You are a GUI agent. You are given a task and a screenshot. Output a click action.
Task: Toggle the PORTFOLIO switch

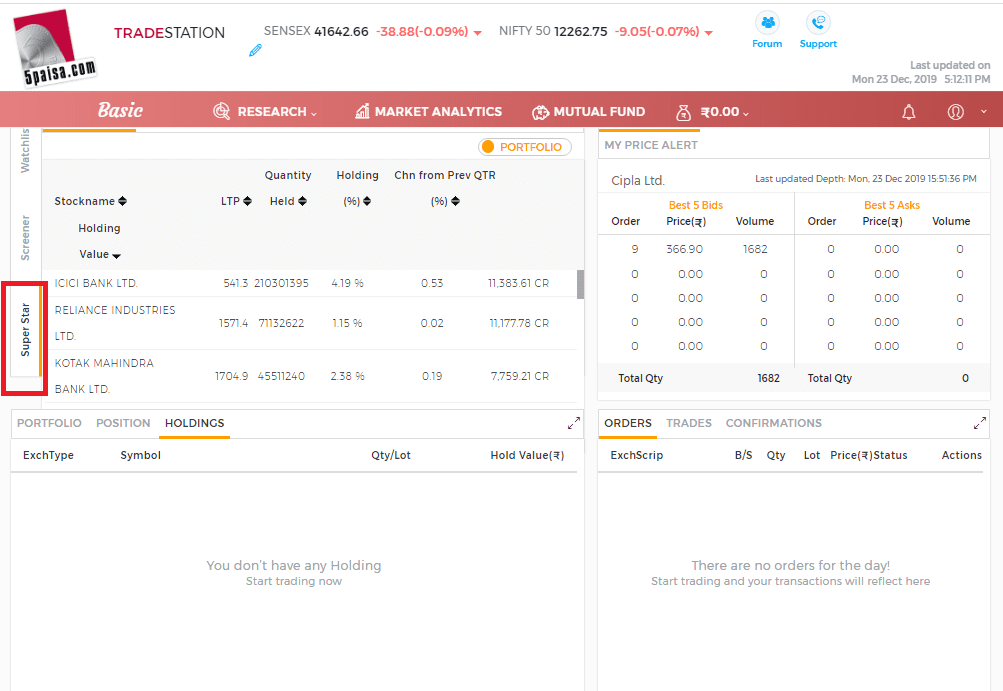pos(525,147)
